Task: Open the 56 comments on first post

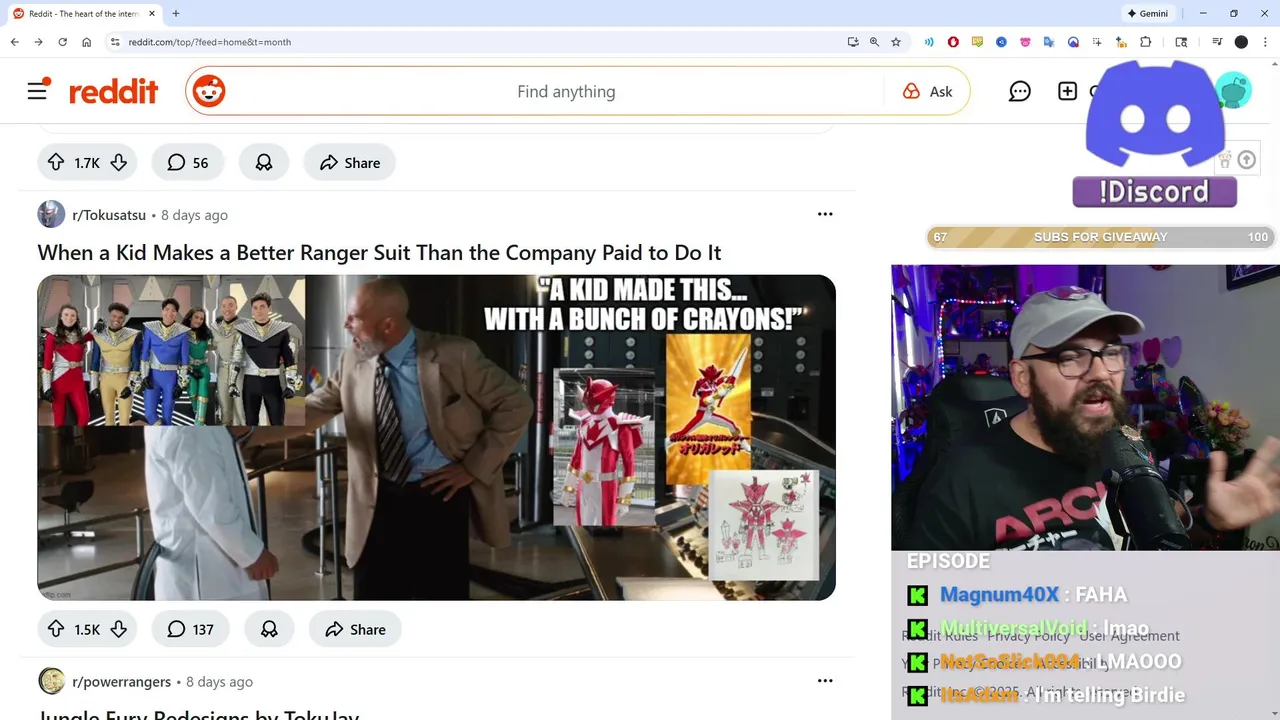Action: (x=188, y=162)
